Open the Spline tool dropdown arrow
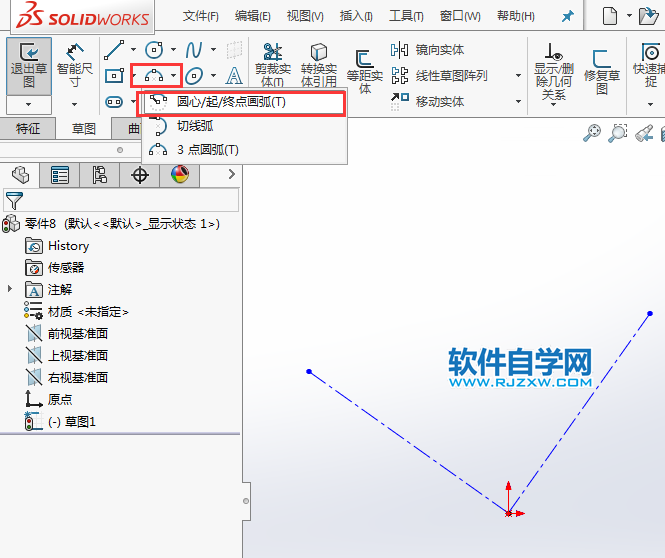The image size is (665, 558). pyautogui.click(x=213, y=50)
